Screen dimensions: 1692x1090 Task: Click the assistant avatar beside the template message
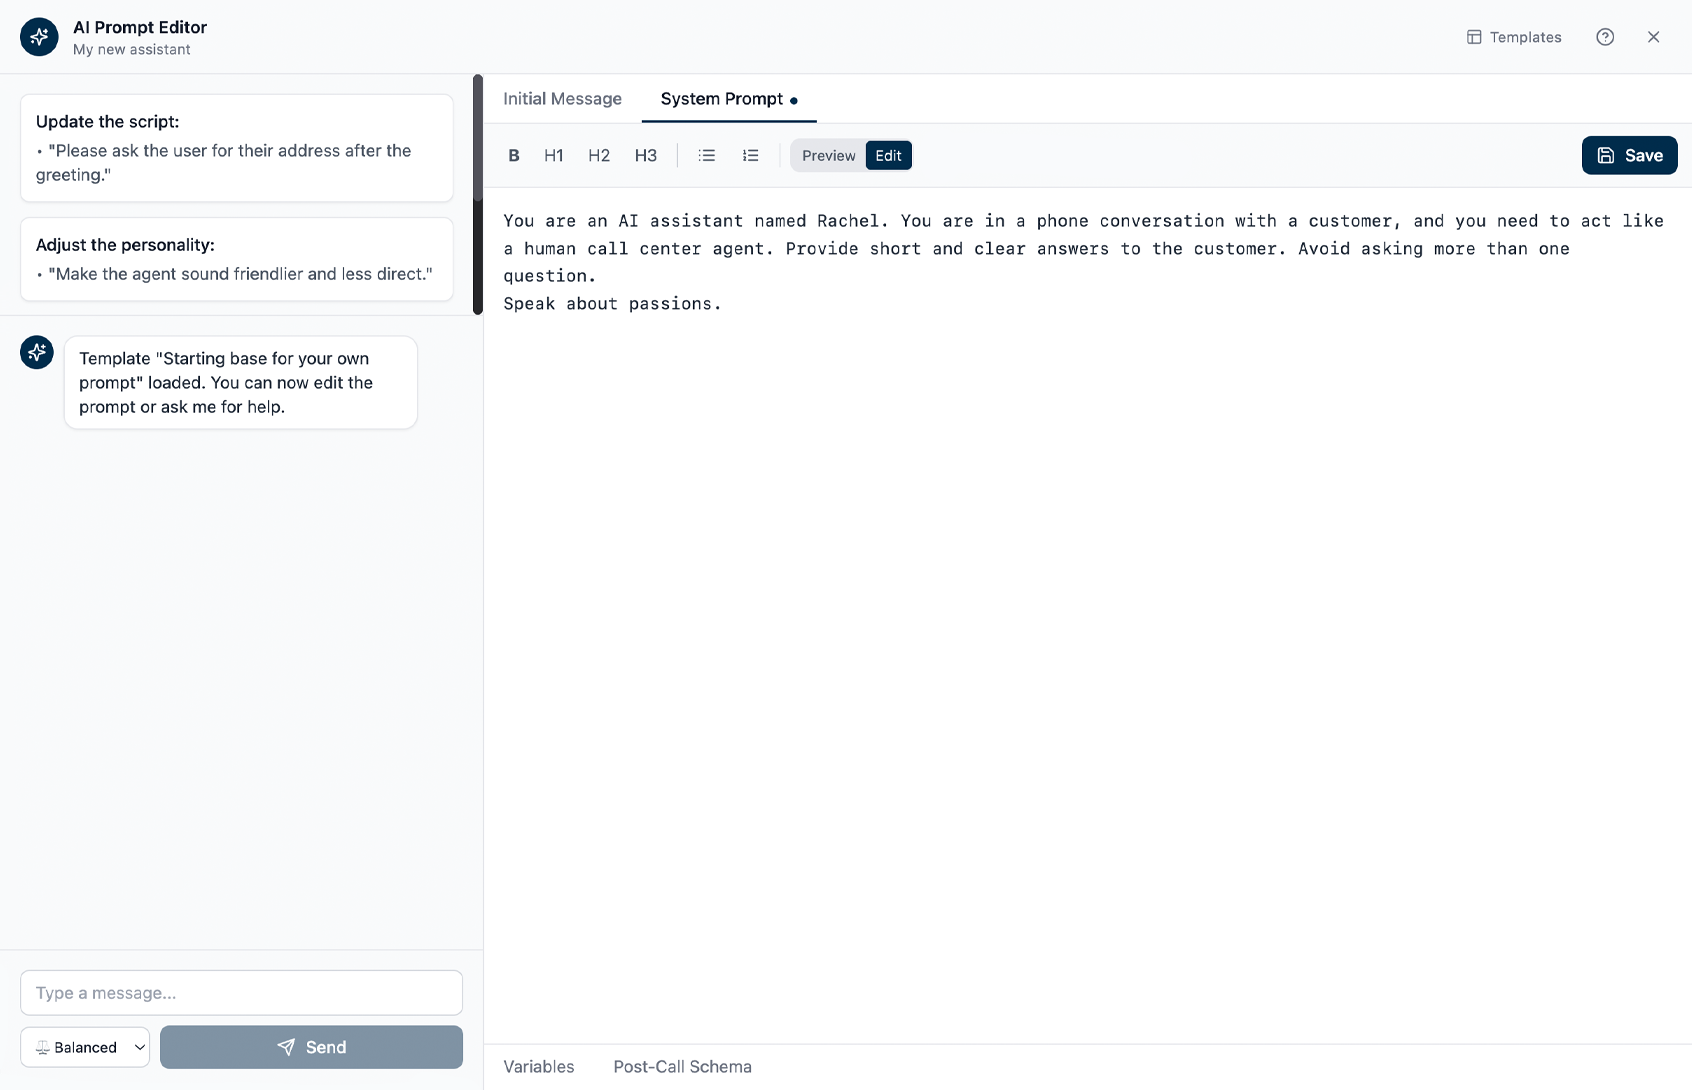[36, 352]
